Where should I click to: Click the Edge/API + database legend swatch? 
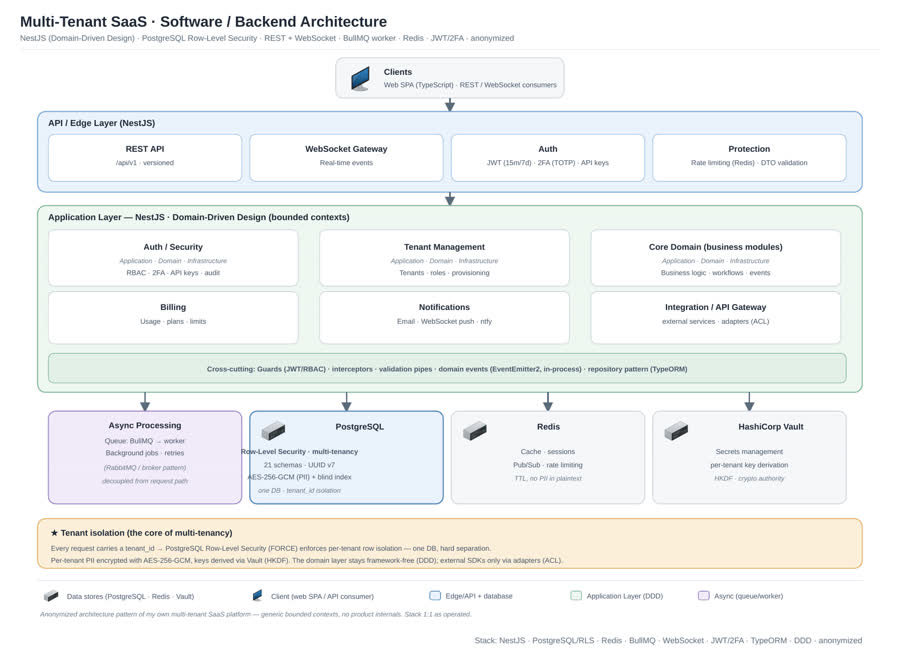pyautogui.click(x=435, y=596)
